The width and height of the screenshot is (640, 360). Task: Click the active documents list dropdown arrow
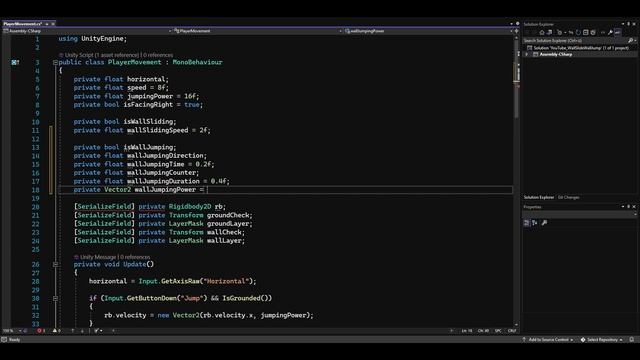(x=511, y=24)
